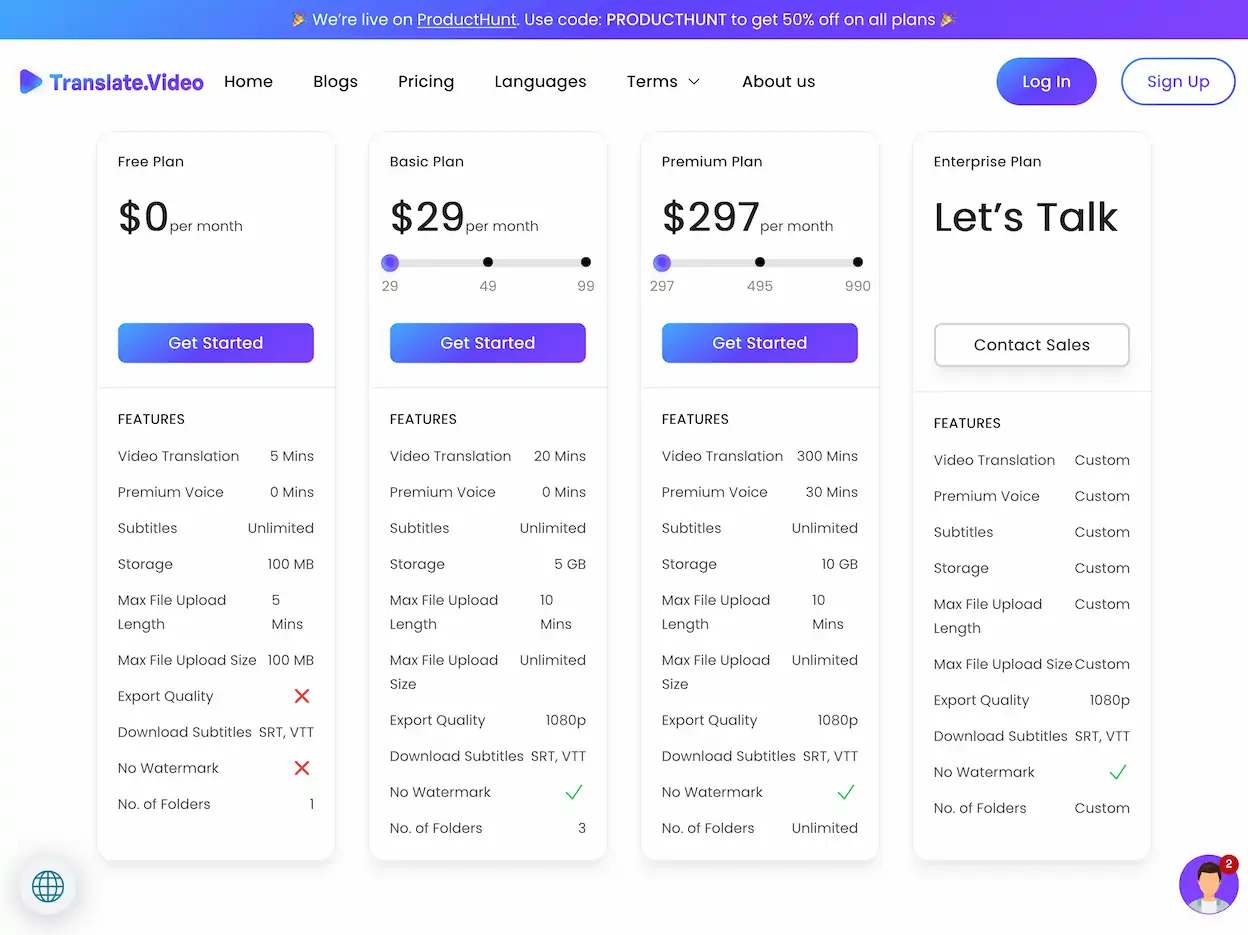Viewport: 1248px width, 935px height.
Task: Open the Blogs section
Action: point(335,81)
